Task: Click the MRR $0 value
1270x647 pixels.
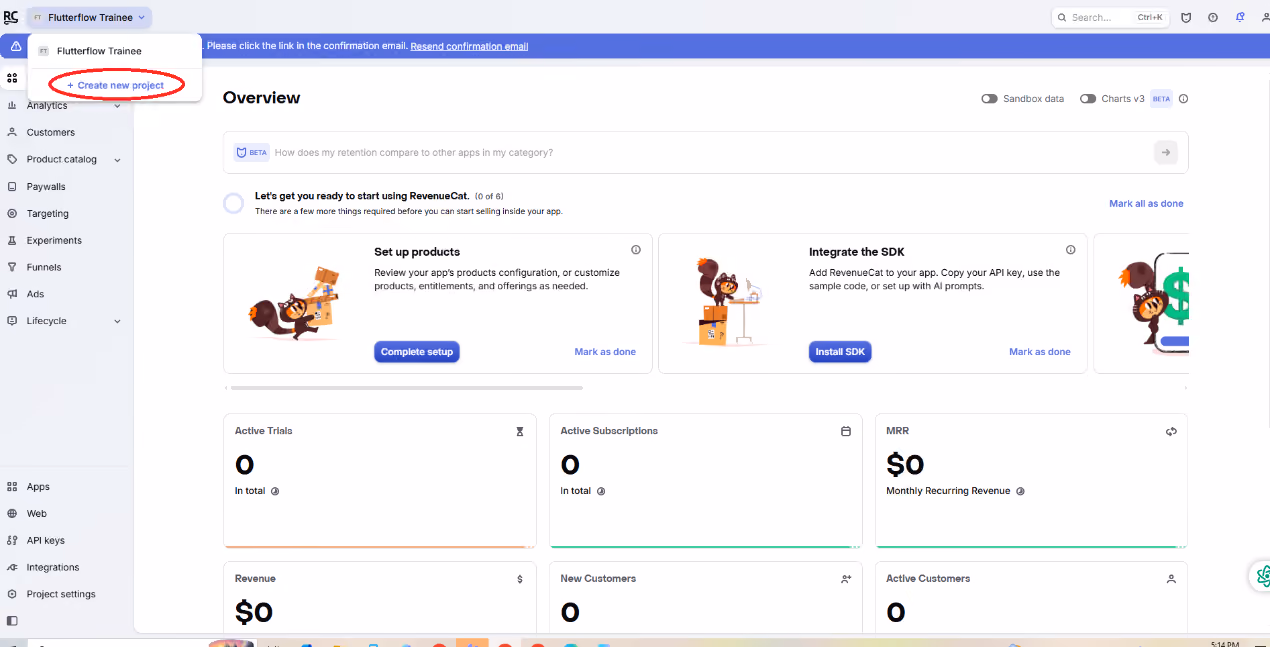Action: click(905, 465)
